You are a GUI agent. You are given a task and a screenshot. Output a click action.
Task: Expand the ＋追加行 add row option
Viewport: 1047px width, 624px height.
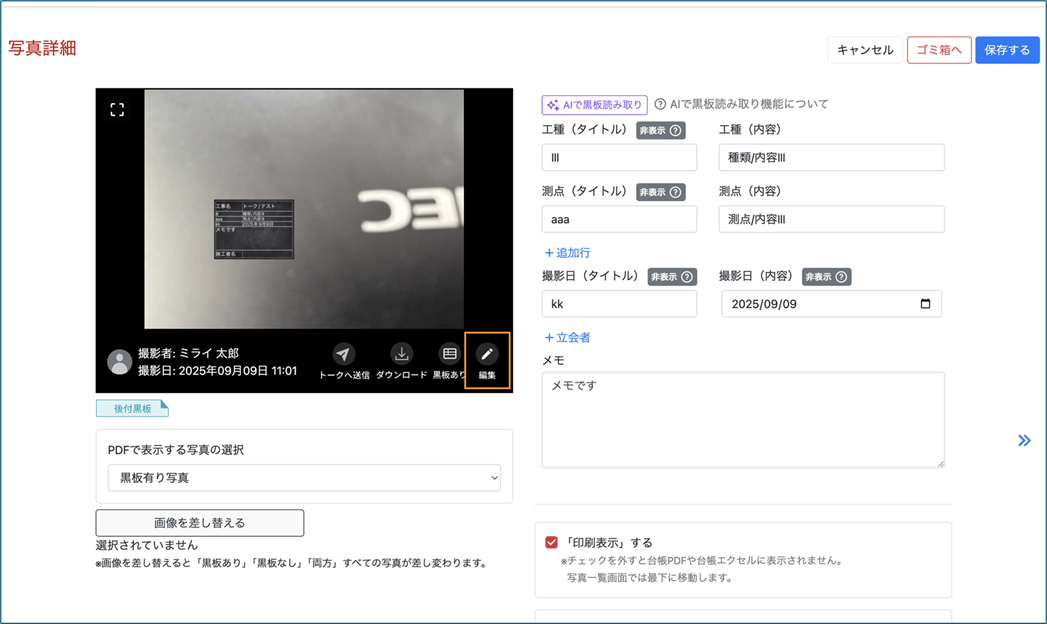pyautogui.click(x=567, y=253)
